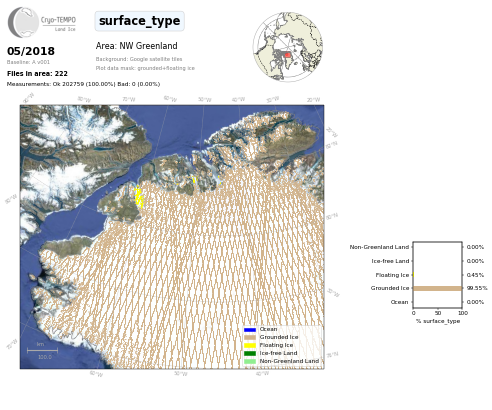Click the yellow Floating Ice legend swatch
This screenshot has height=410, width=492.
250,345
